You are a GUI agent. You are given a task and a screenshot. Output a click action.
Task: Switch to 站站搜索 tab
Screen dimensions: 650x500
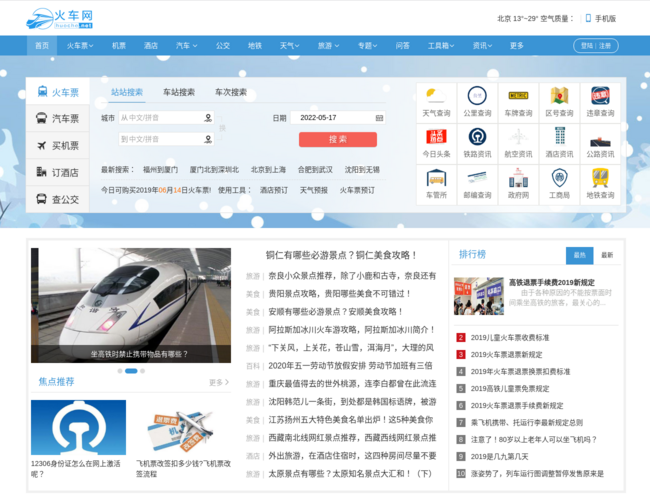[127, 92]
